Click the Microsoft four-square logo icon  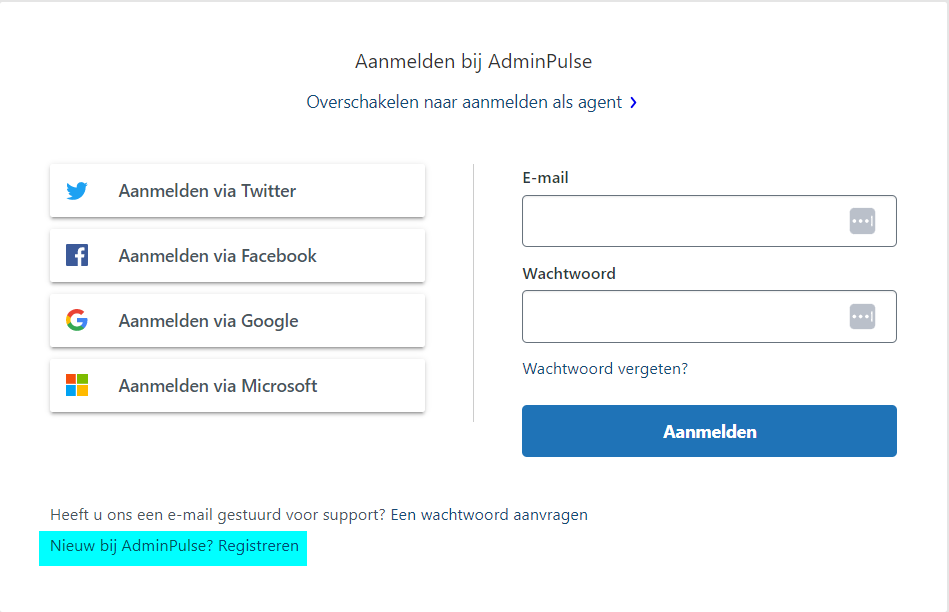pyautogui.click(x=77, y=385)
